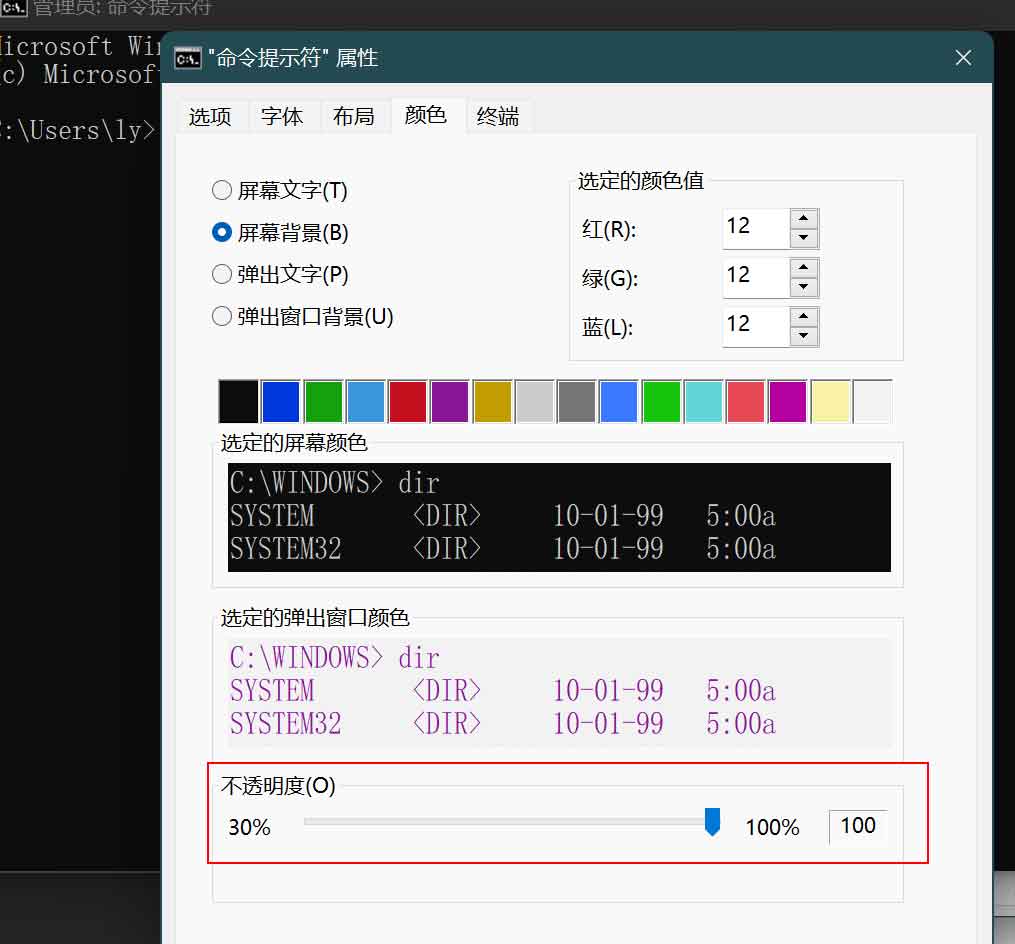Select the 屏幕文字(T) radio button
This screenshot has width=1015, height=944.
tap(221, 190)
